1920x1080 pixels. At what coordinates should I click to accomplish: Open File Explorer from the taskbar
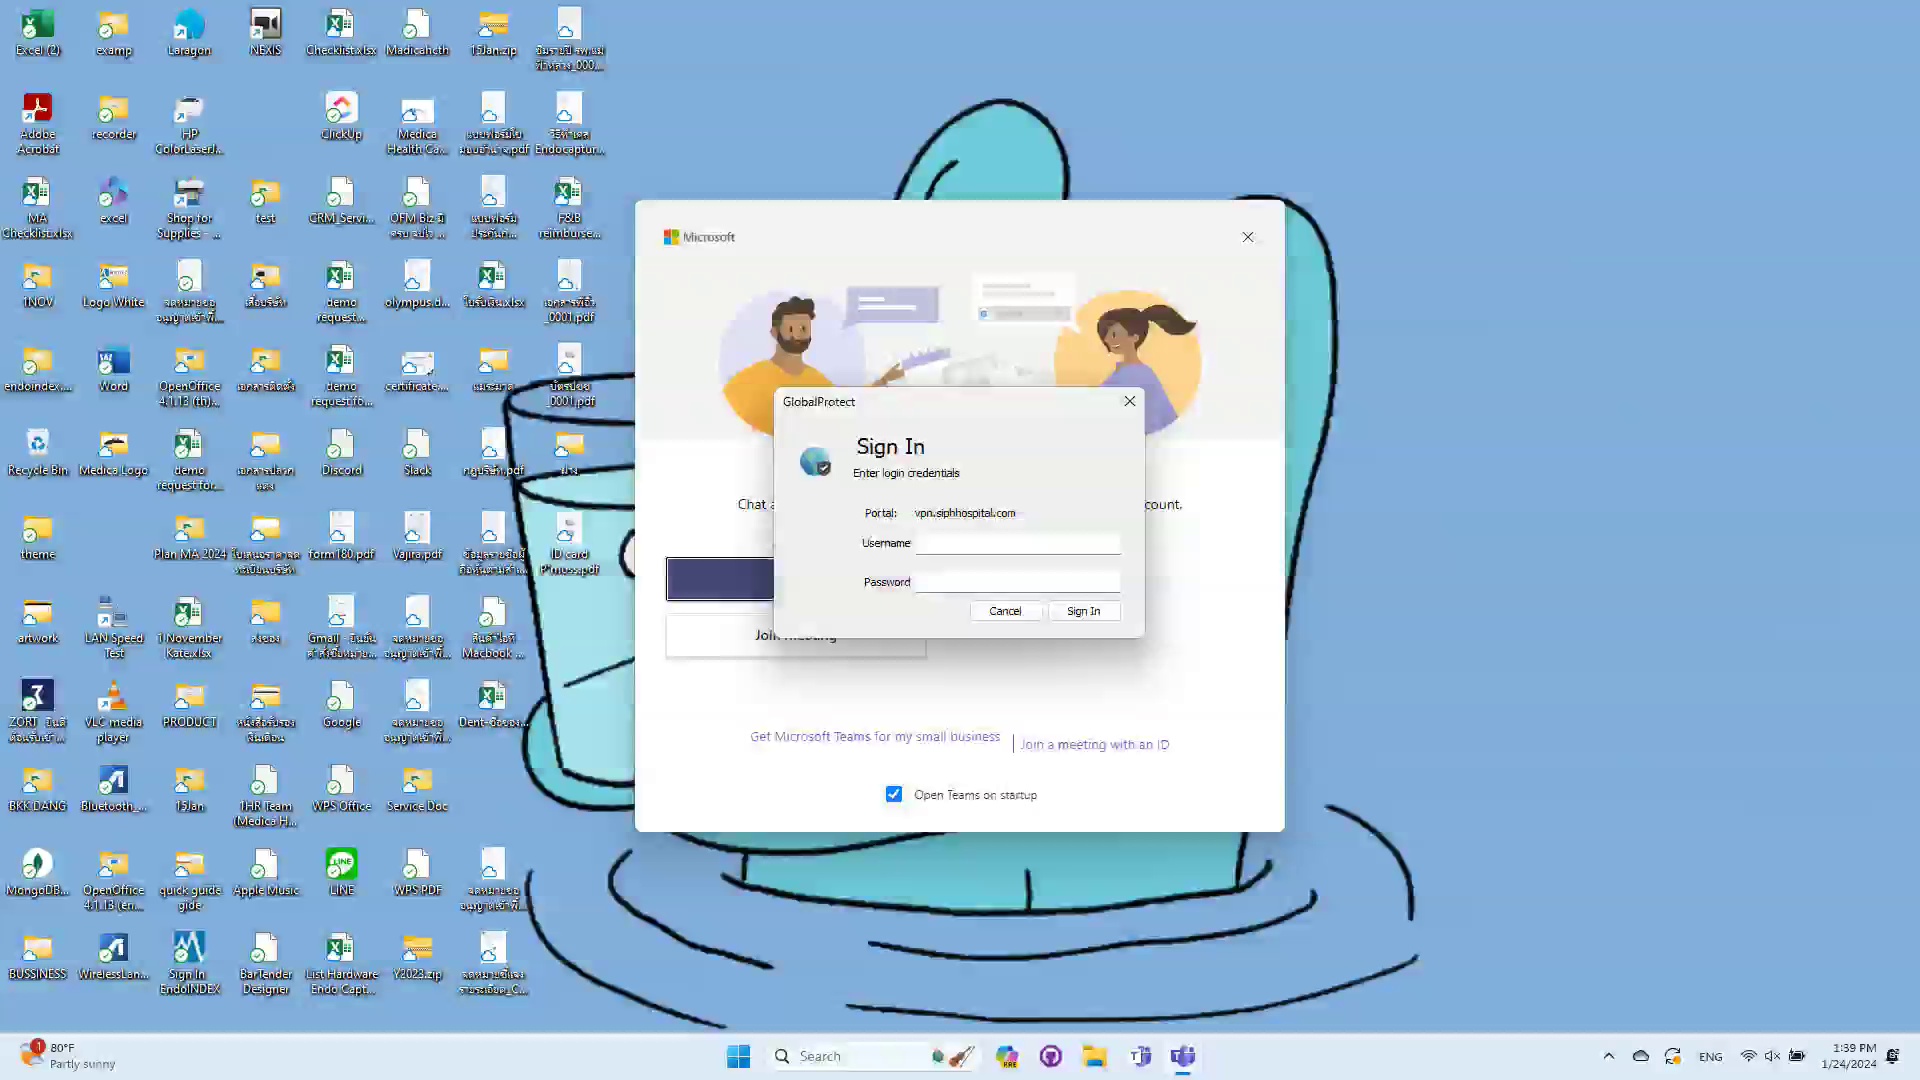[1094, 1056]
